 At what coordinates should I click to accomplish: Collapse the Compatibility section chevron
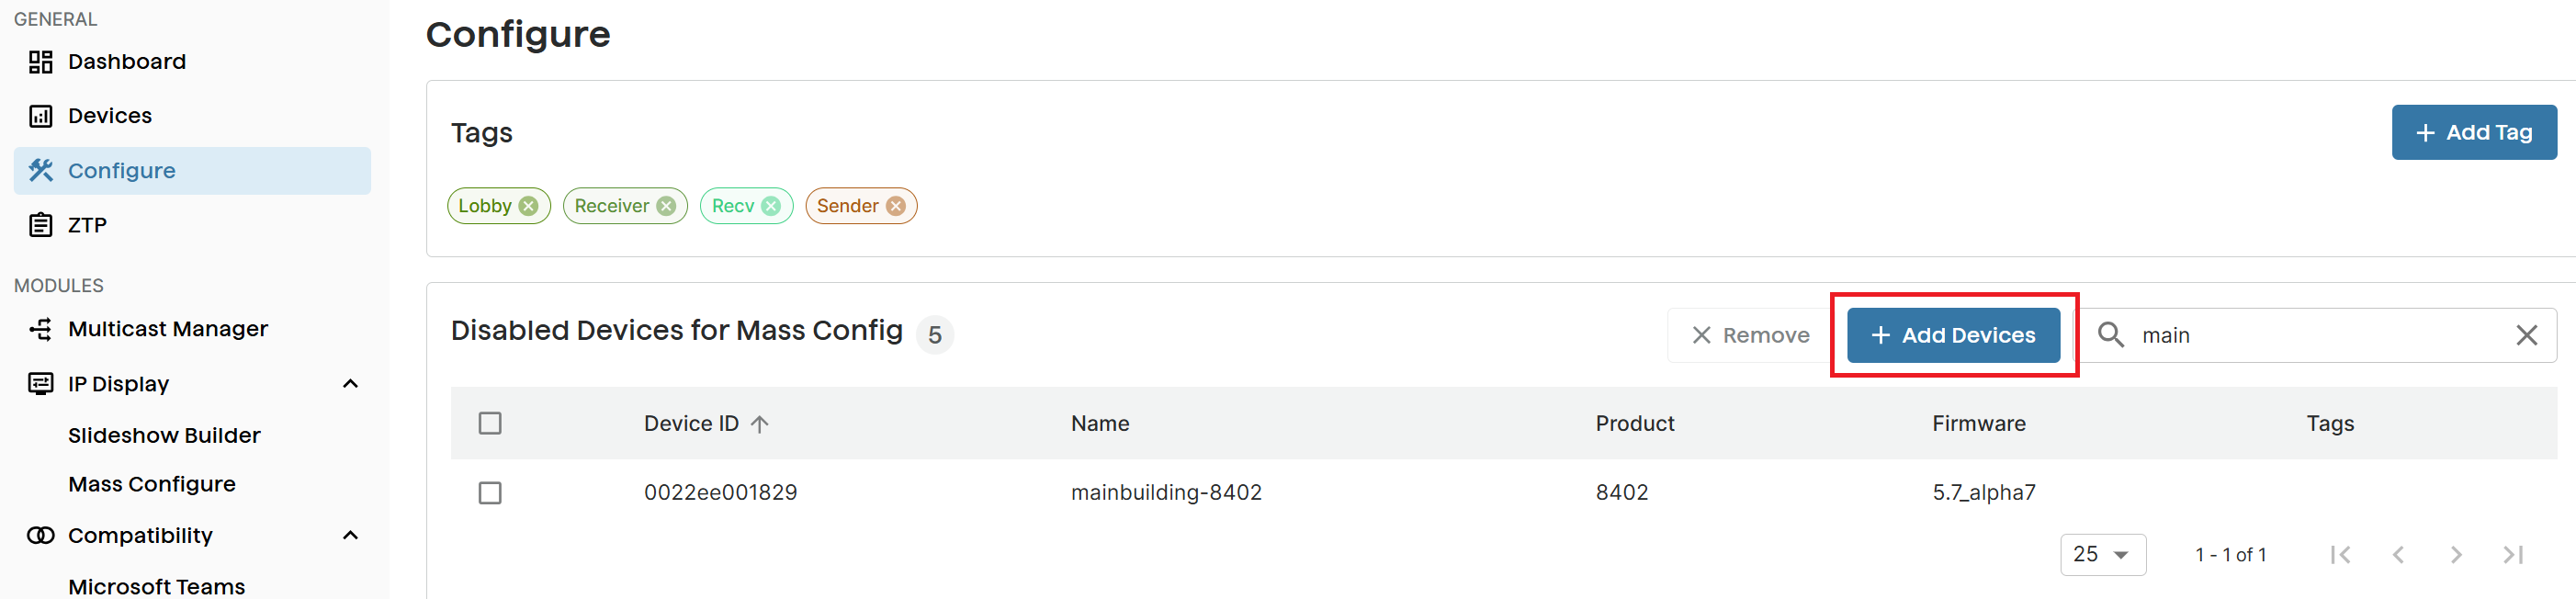350,535
